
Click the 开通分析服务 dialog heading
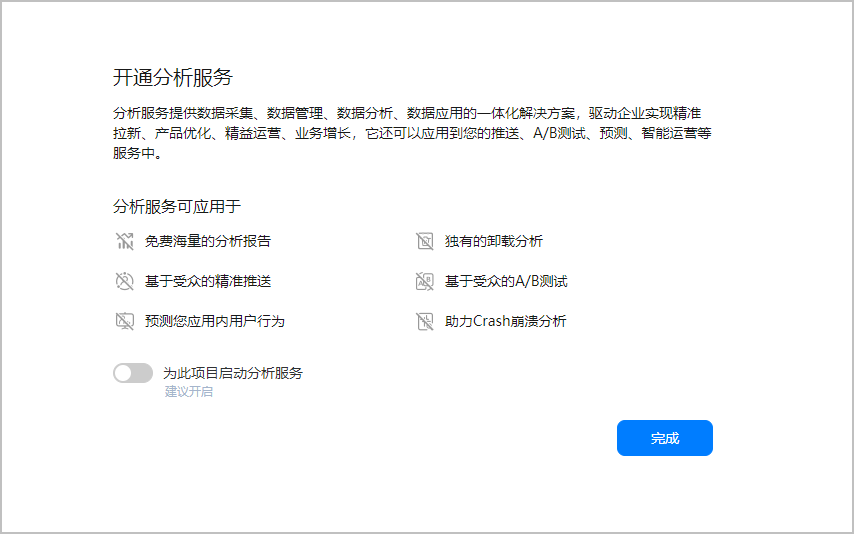coord(173,78)
